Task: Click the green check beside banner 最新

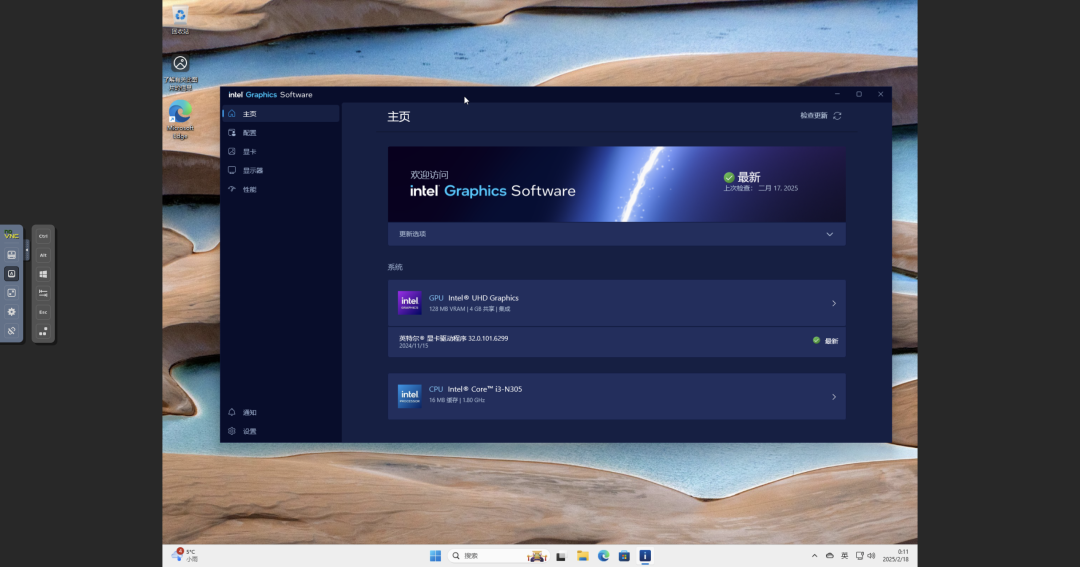Action: [x=729, y=177]
